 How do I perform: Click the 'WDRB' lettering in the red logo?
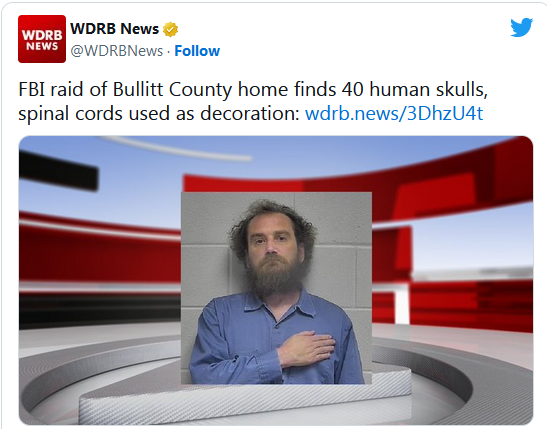click(x=42, y=35)
